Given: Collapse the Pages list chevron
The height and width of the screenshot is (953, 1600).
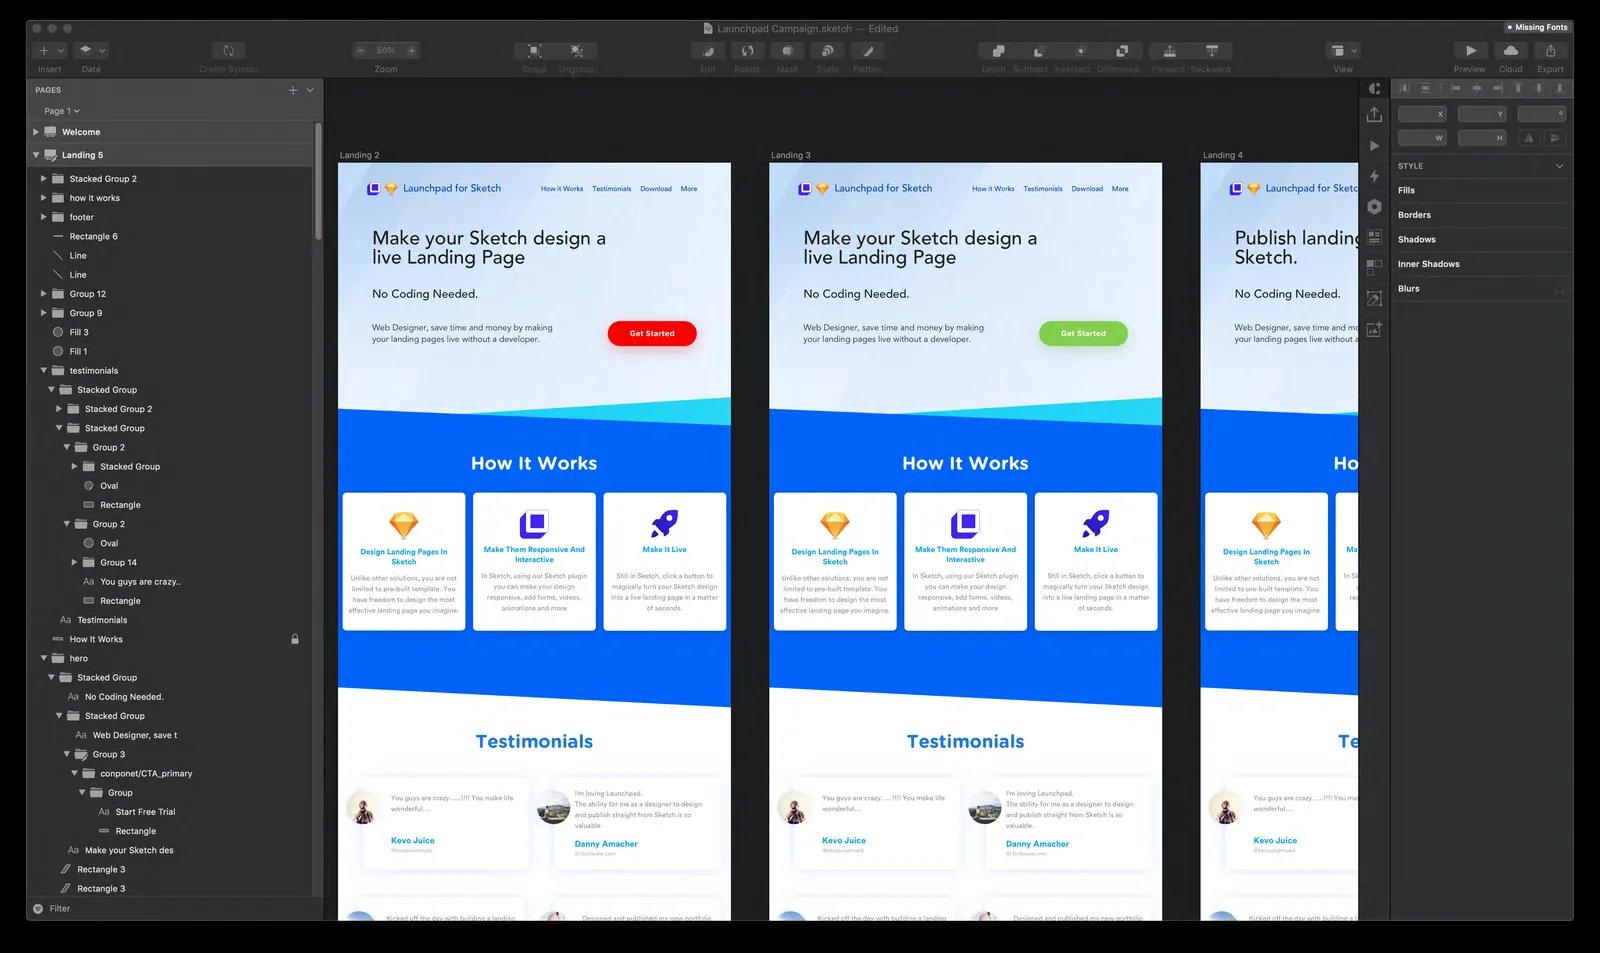Looking at the screenshot, I should (x=310, y=90).
